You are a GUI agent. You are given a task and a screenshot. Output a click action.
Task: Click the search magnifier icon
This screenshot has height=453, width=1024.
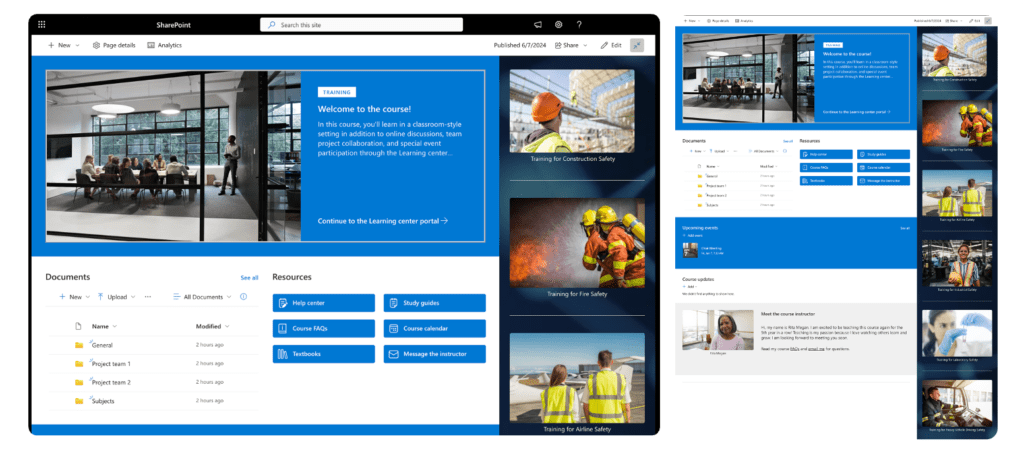point(272,25)
